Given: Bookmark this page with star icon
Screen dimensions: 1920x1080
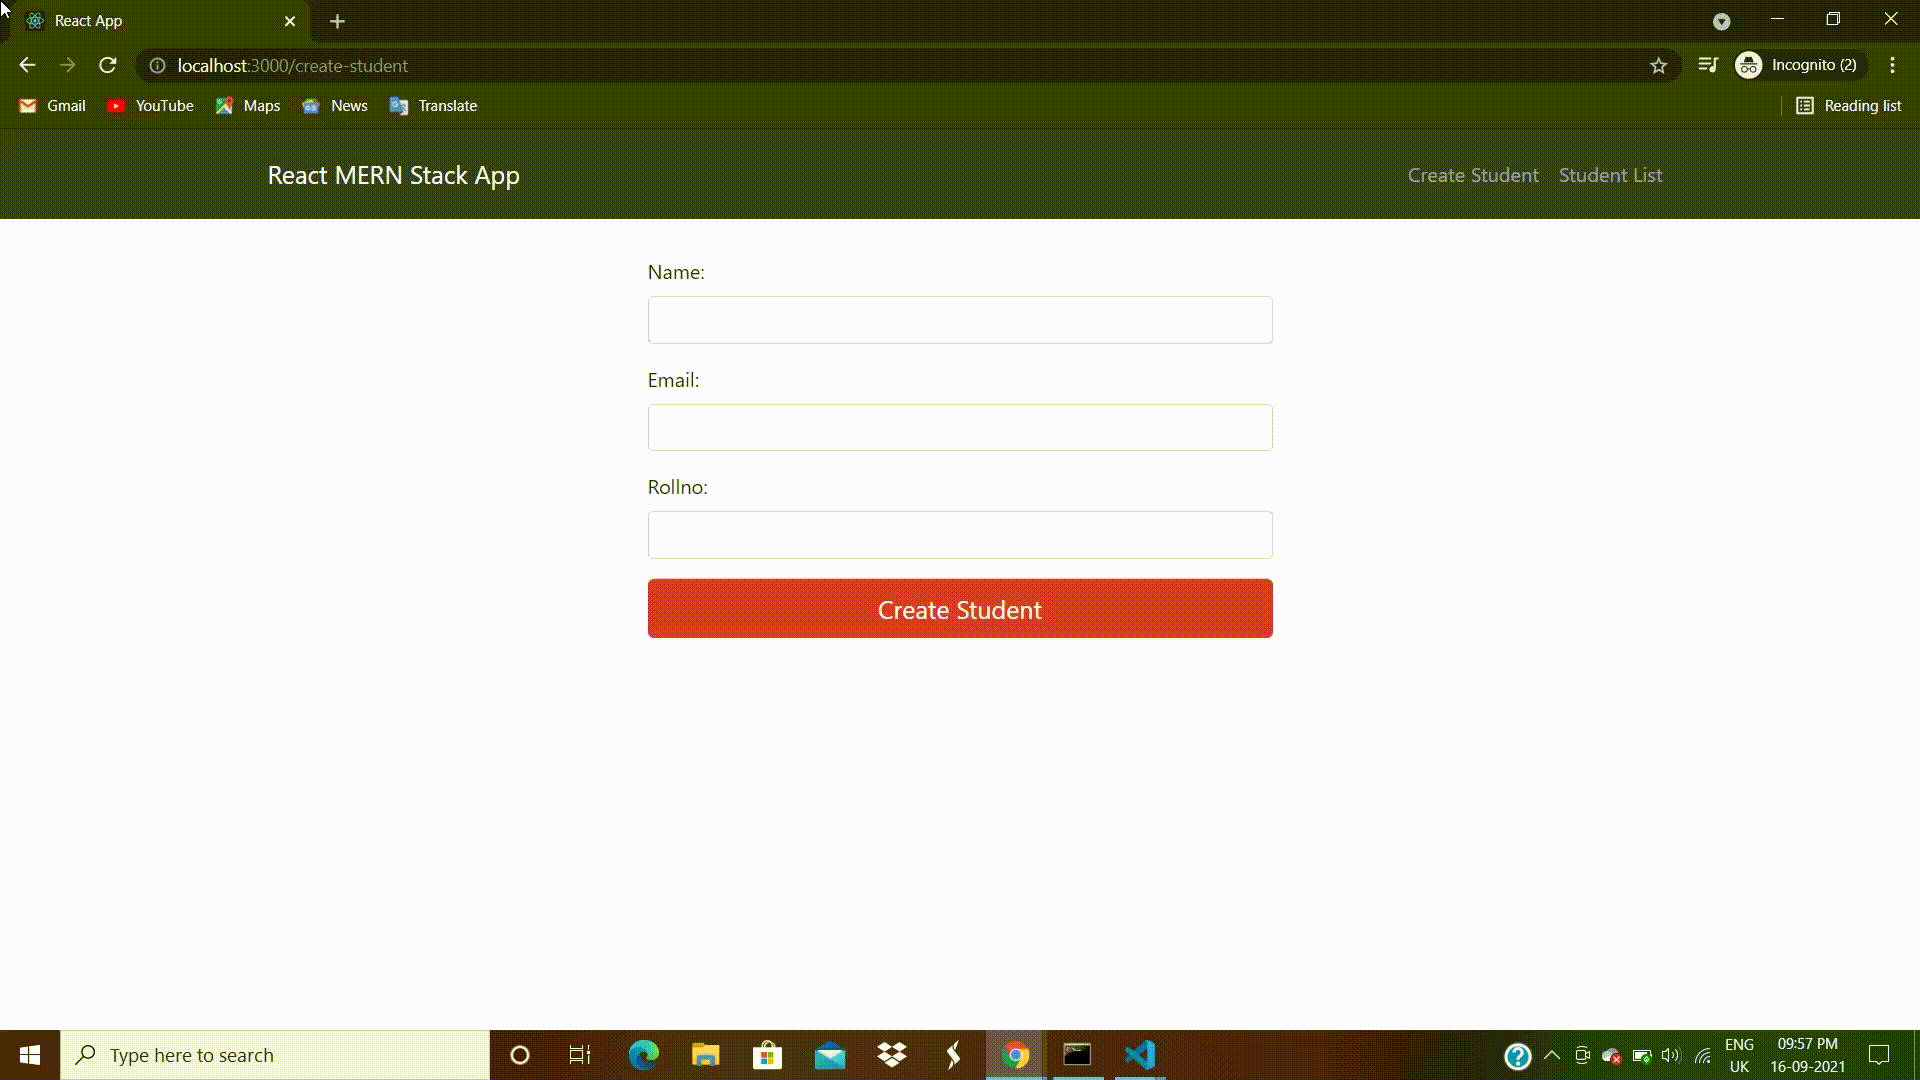Looking at the screenshot, I should [x=1659, y=66].
